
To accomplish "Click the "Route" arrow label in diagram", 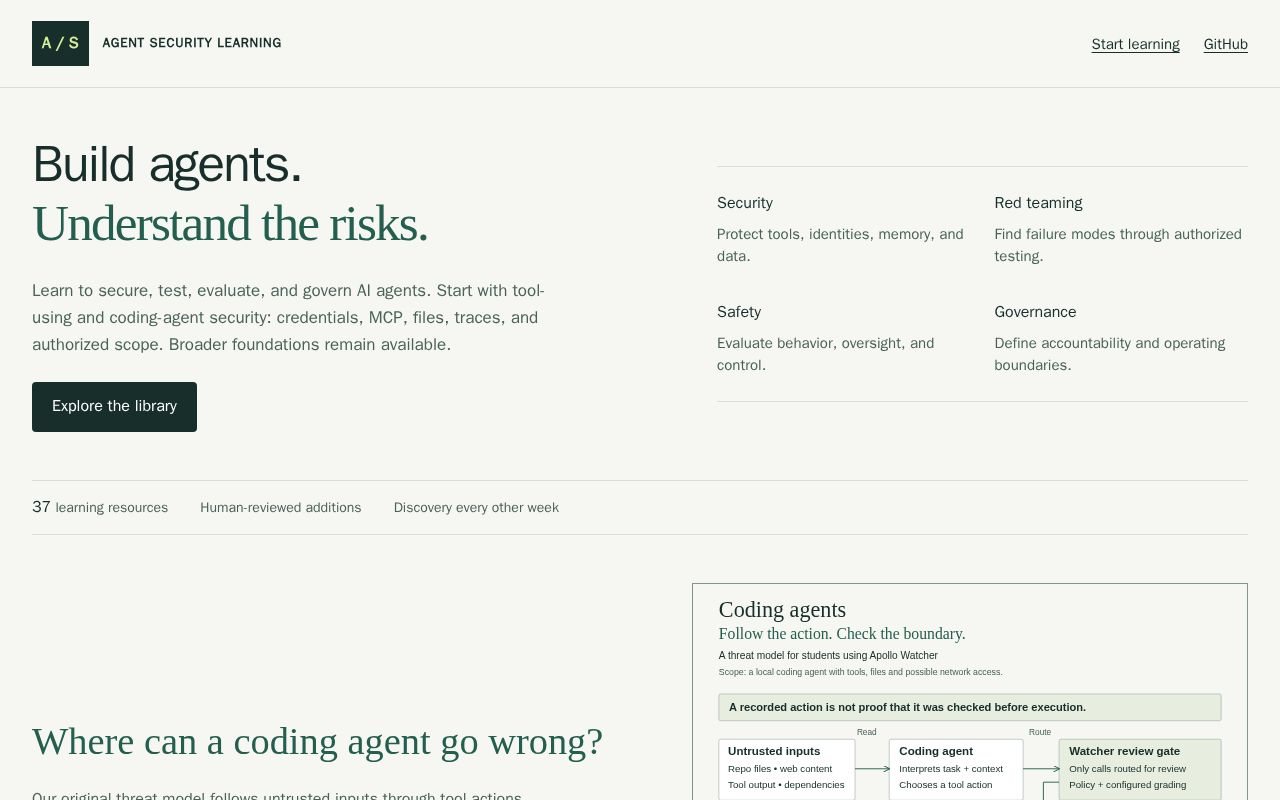I will tap(1040, 732).
